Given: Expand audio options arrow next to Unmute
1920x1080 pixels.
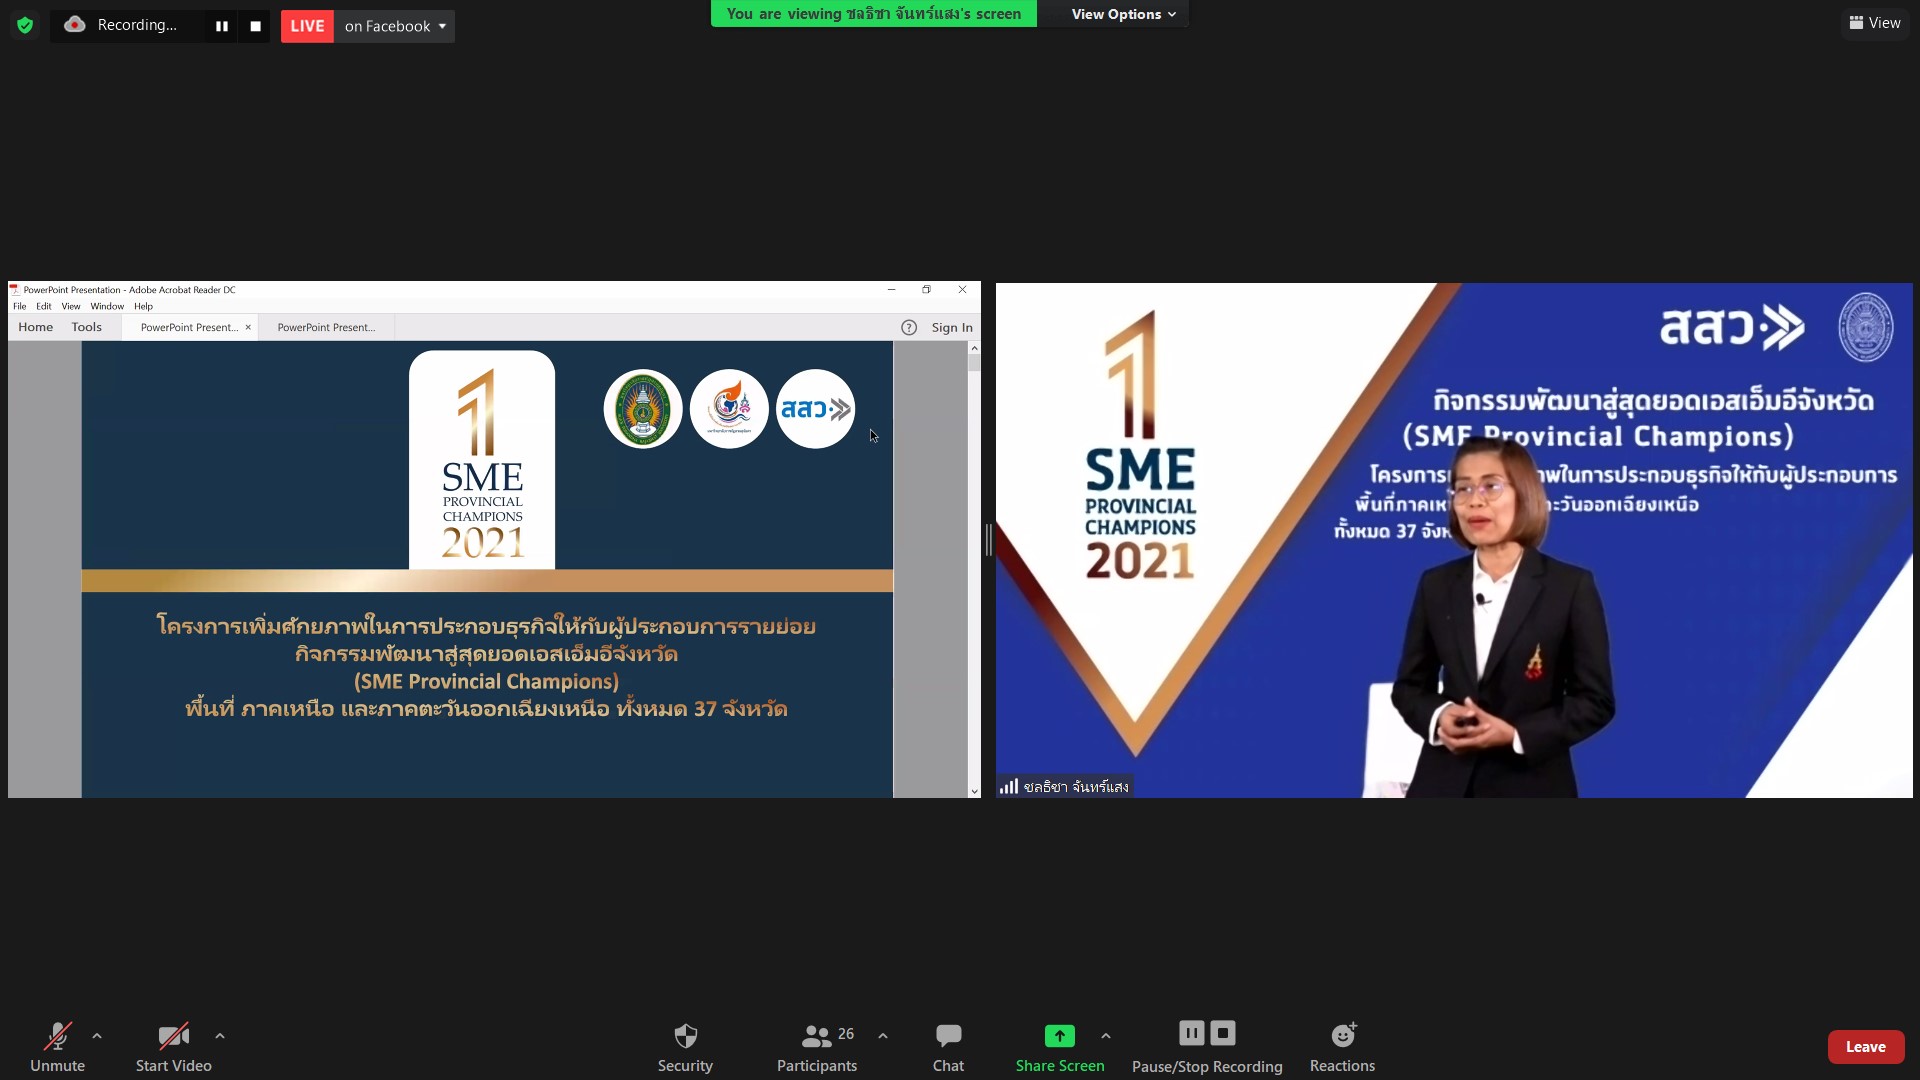Looking at the screenshot, I should pyautogui.click(x=97, y=1036).
